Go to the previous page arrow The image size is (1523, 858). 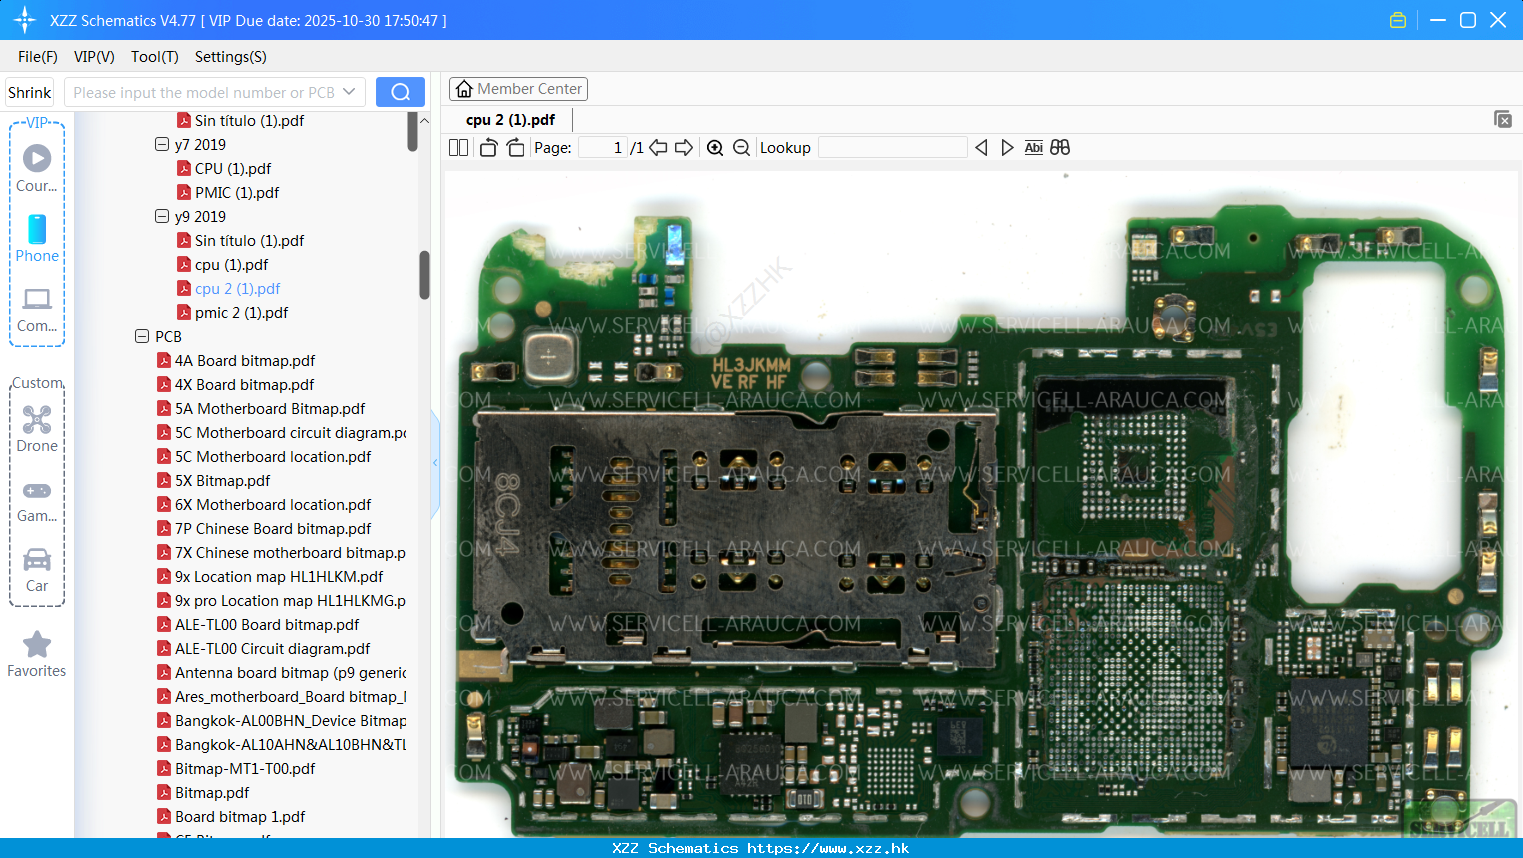(x=658, y=148)
